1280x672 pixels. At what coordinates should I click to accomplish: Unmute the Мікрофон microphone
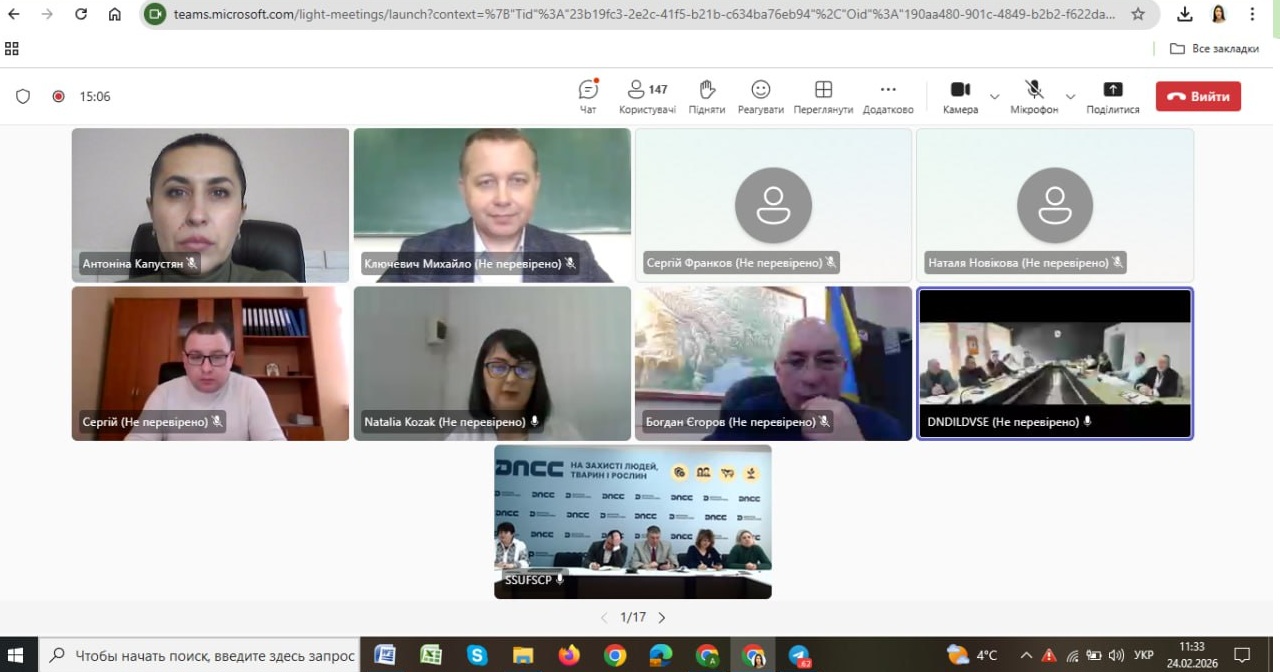pyautogui.click(x=1033, y=96)
